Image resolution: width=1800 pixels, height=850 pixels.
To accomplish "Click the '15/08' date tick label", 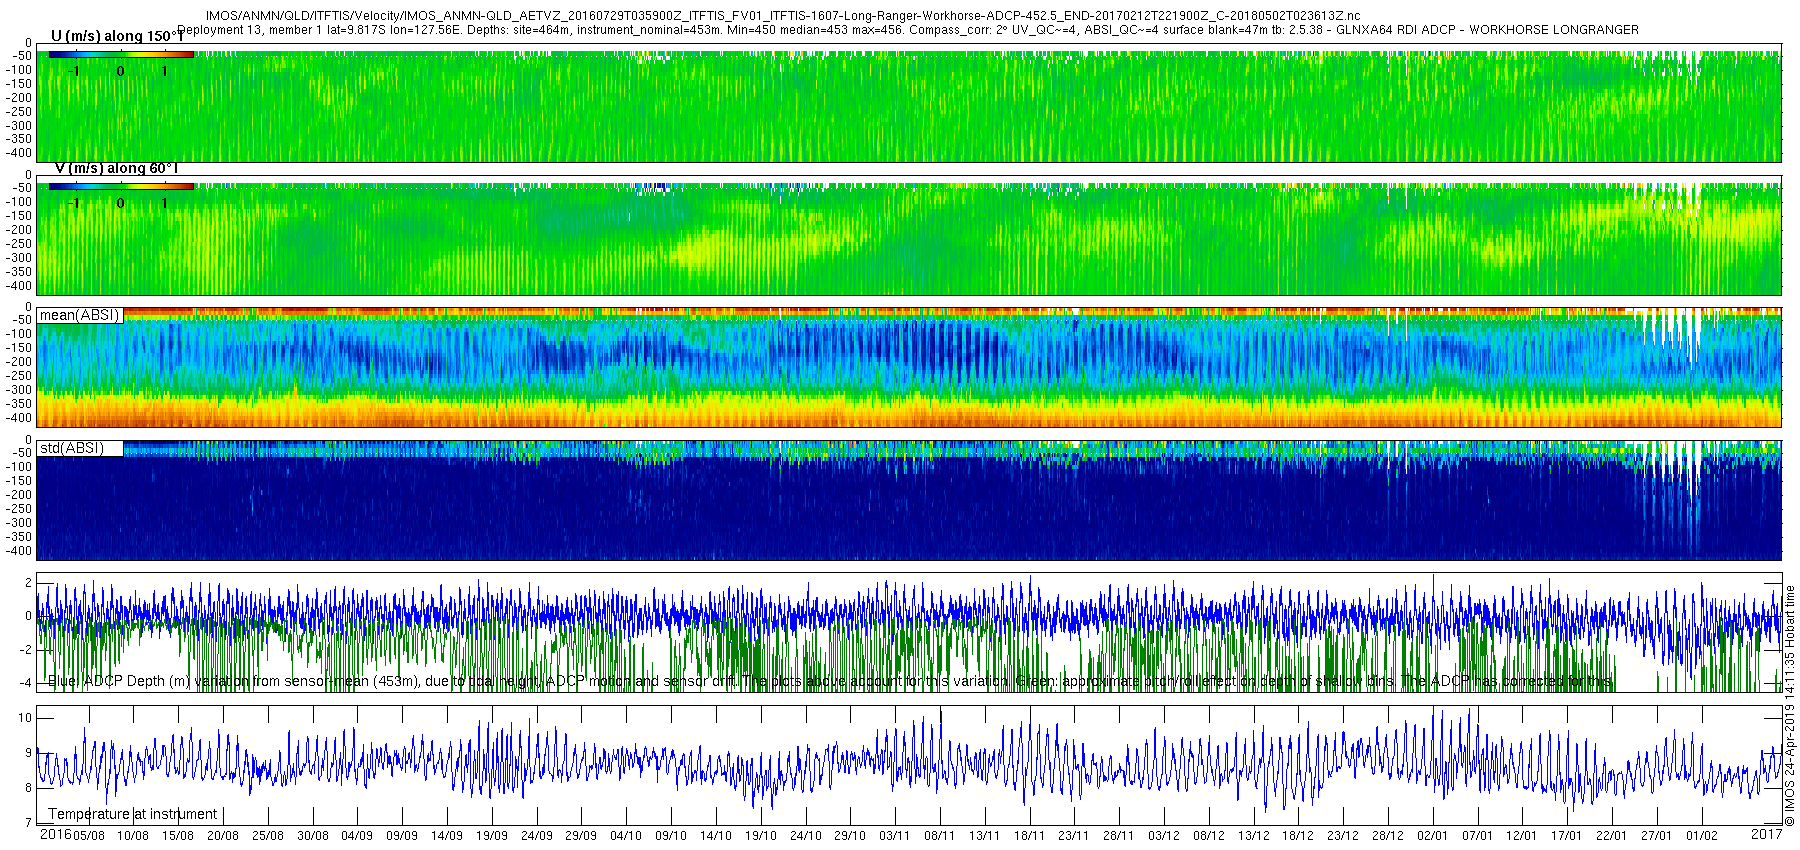I will 178,835.
